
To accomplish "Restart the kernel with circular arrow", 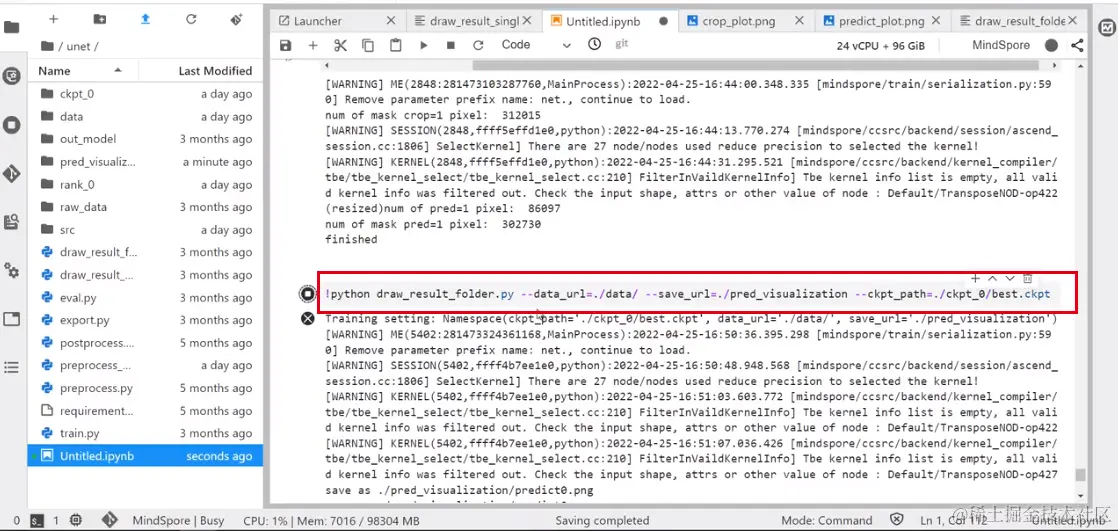I will click(x=478, y=45).
